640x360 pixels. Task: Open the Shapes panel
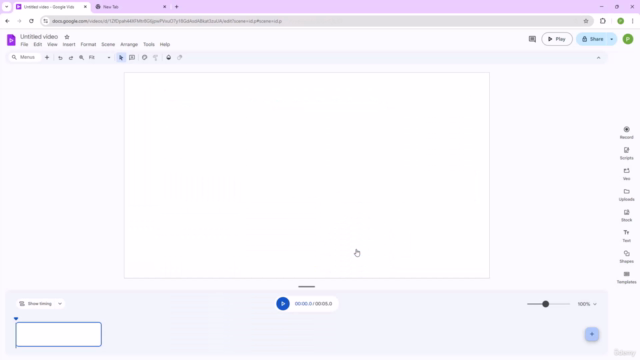tap(627, 257)
